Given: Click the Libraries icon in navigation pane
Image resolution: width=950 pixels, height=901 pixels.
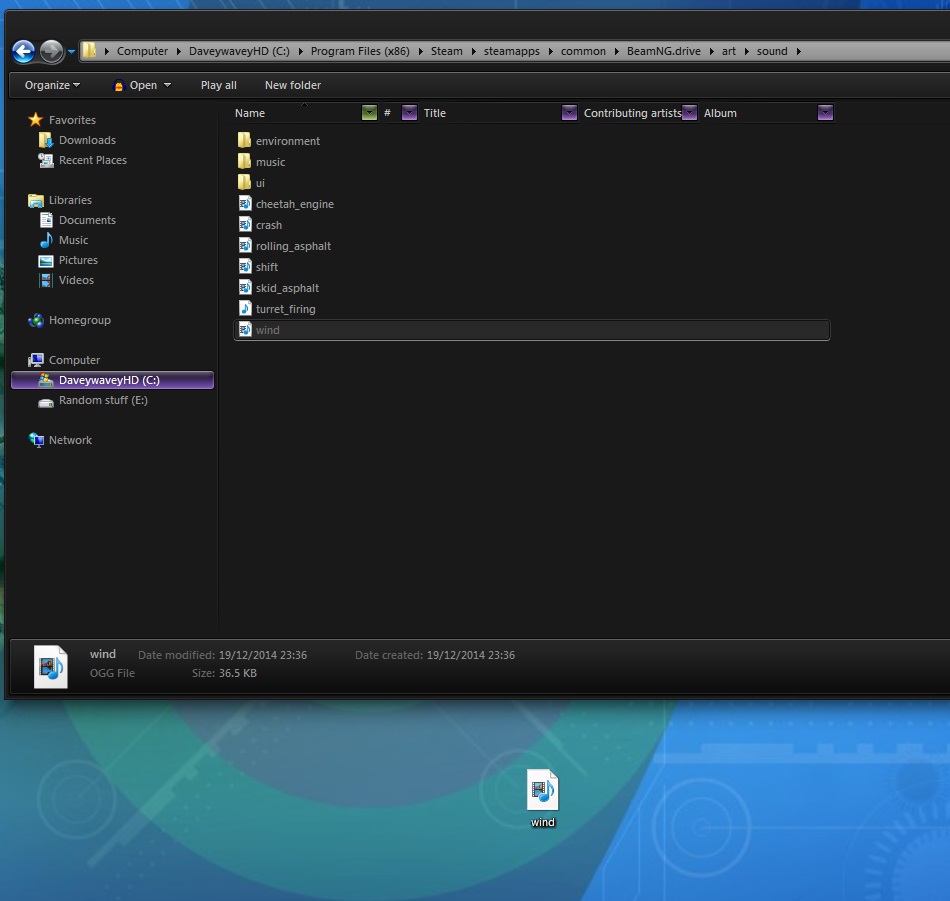Looking at the screenshot, I should click(36, 200).
